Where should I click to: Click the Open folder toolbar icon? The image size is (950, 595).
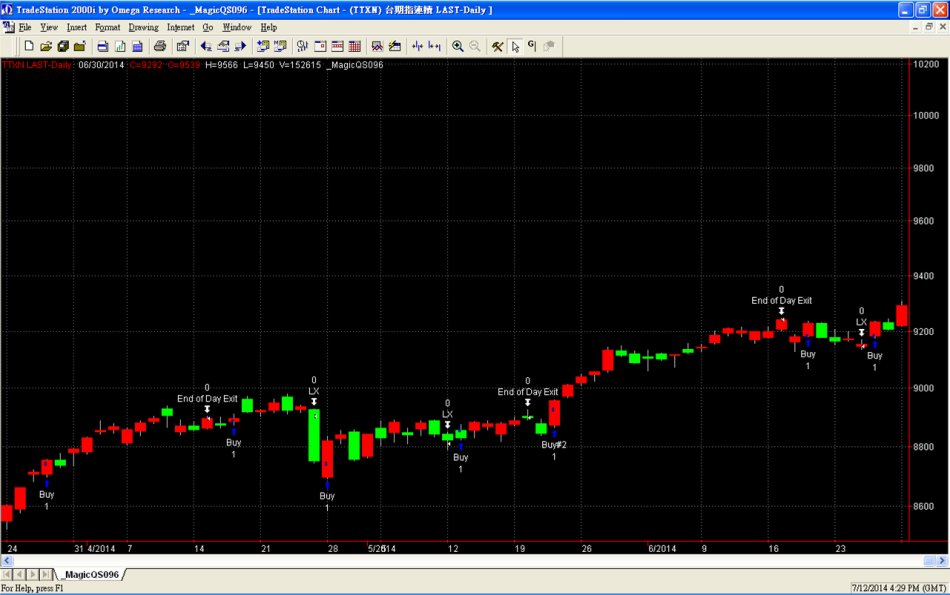[45, 46]
